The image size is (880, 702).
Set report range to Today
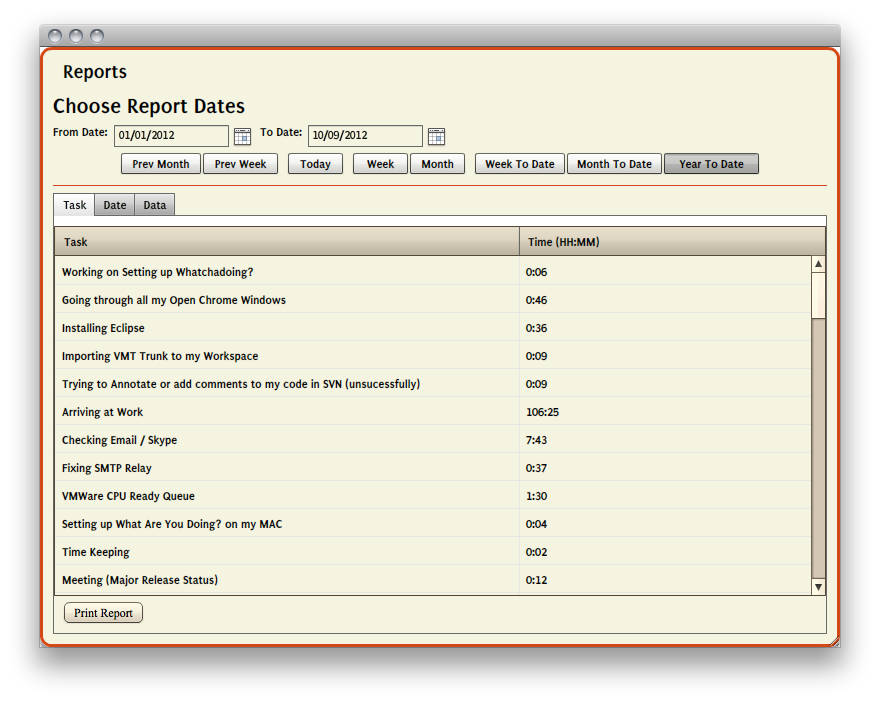click(315, 164)
